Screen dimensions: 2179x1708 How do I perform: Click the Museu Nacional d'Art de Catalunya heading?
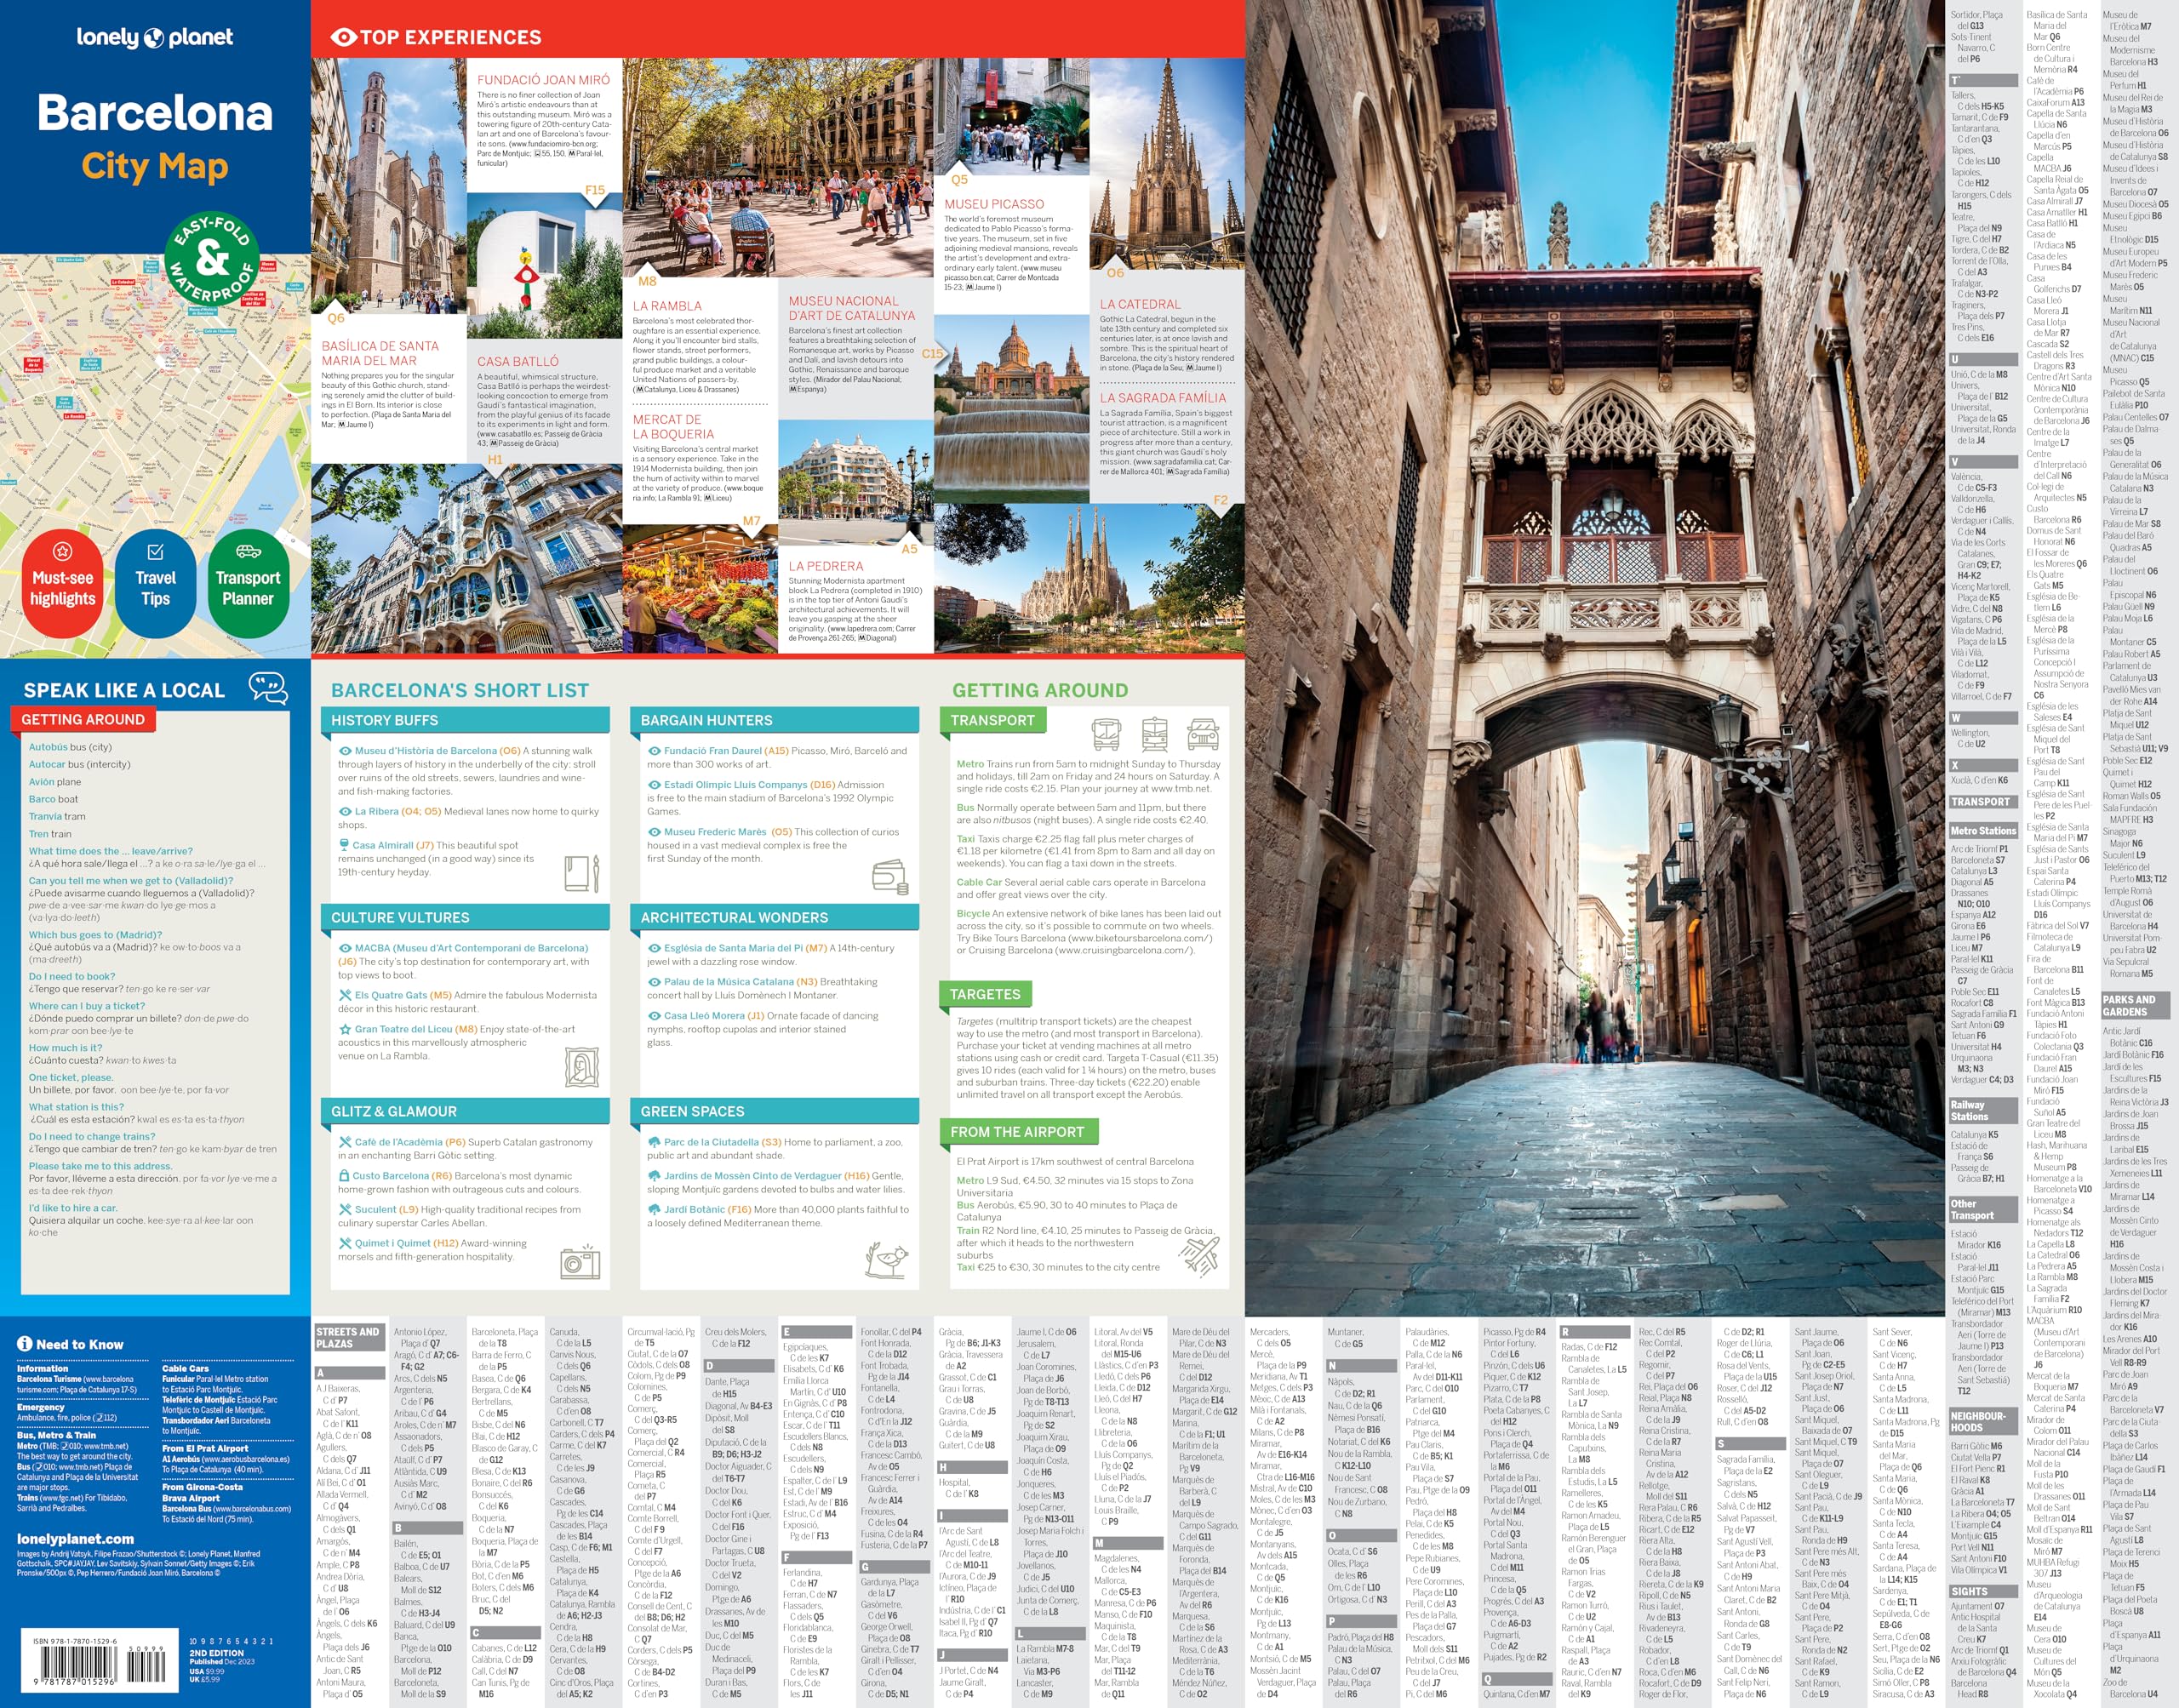(851, 308)
